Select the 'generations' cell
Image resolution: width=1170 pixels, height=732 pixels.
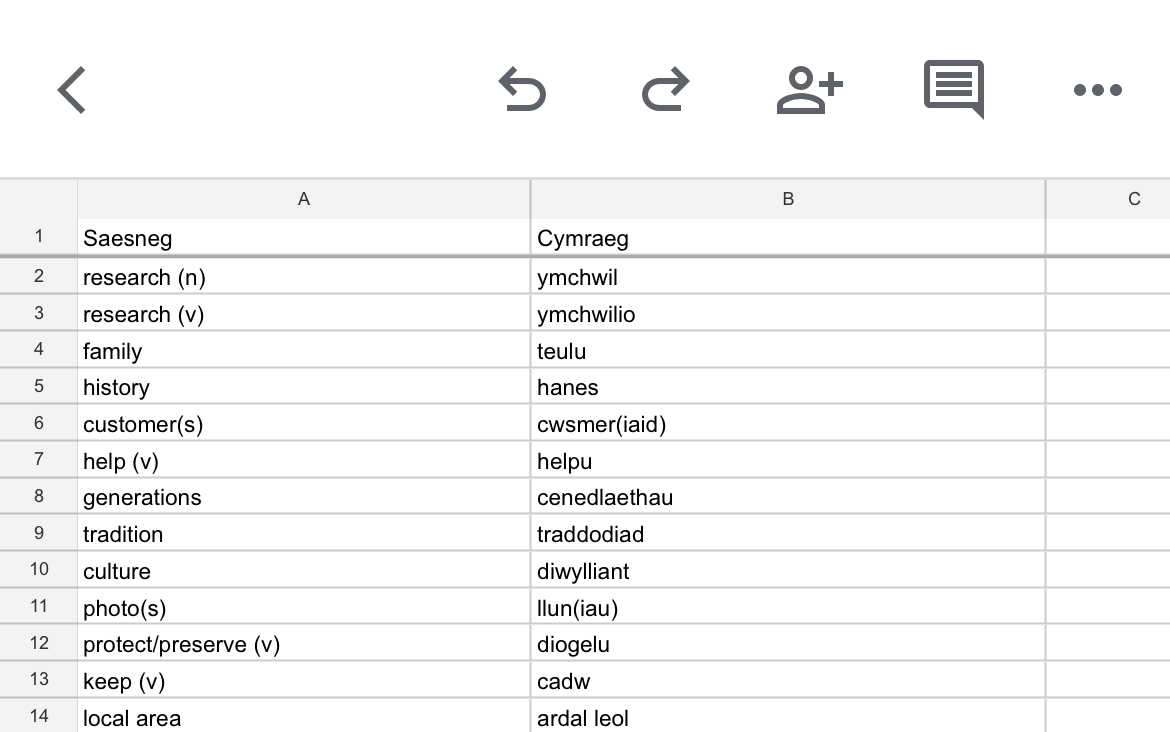(x=304, y=496)
